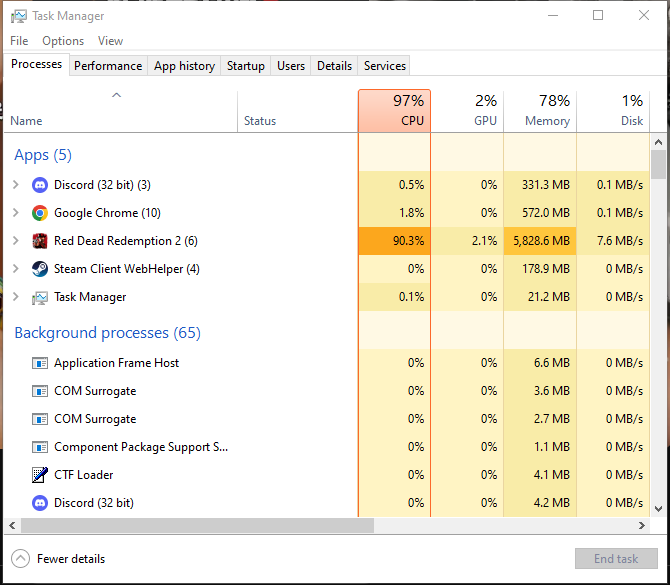
Task: Click the 21.2 MB memory cell
Action: [x=540, y=297]
